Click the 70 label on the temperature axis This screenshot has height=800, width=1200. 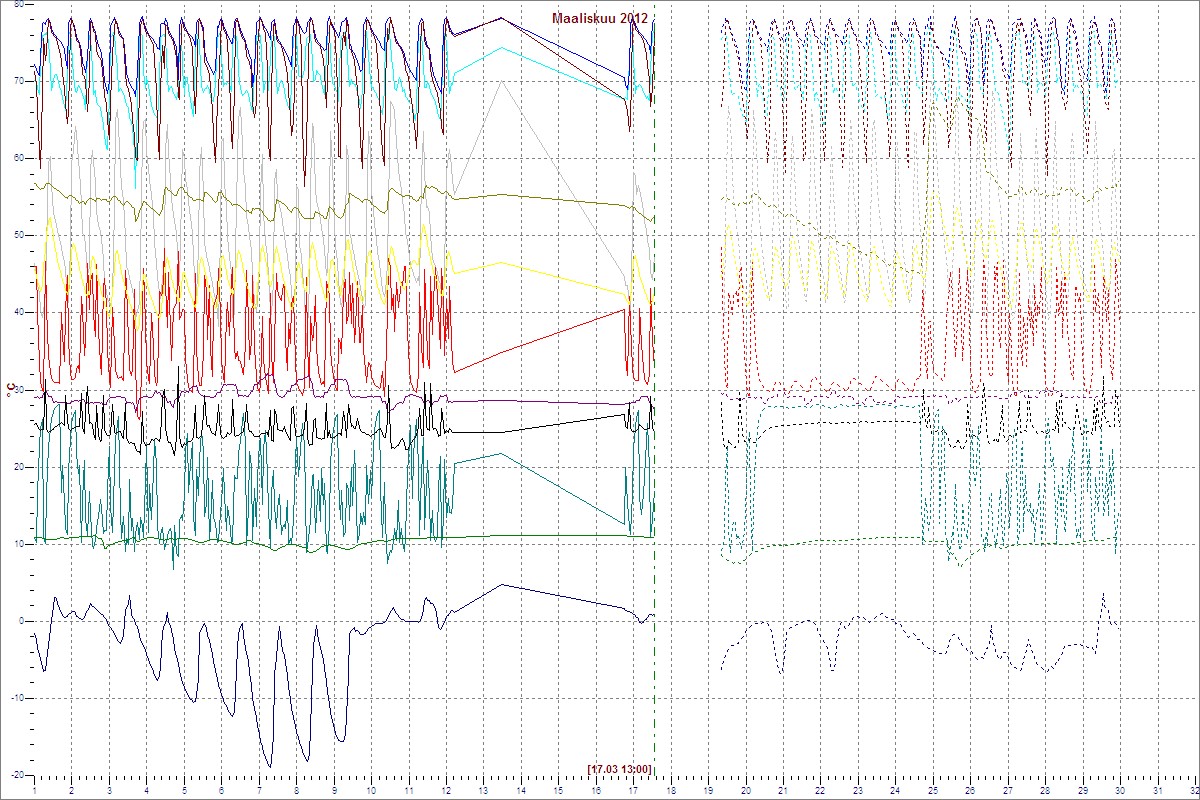tap(19, 81)
